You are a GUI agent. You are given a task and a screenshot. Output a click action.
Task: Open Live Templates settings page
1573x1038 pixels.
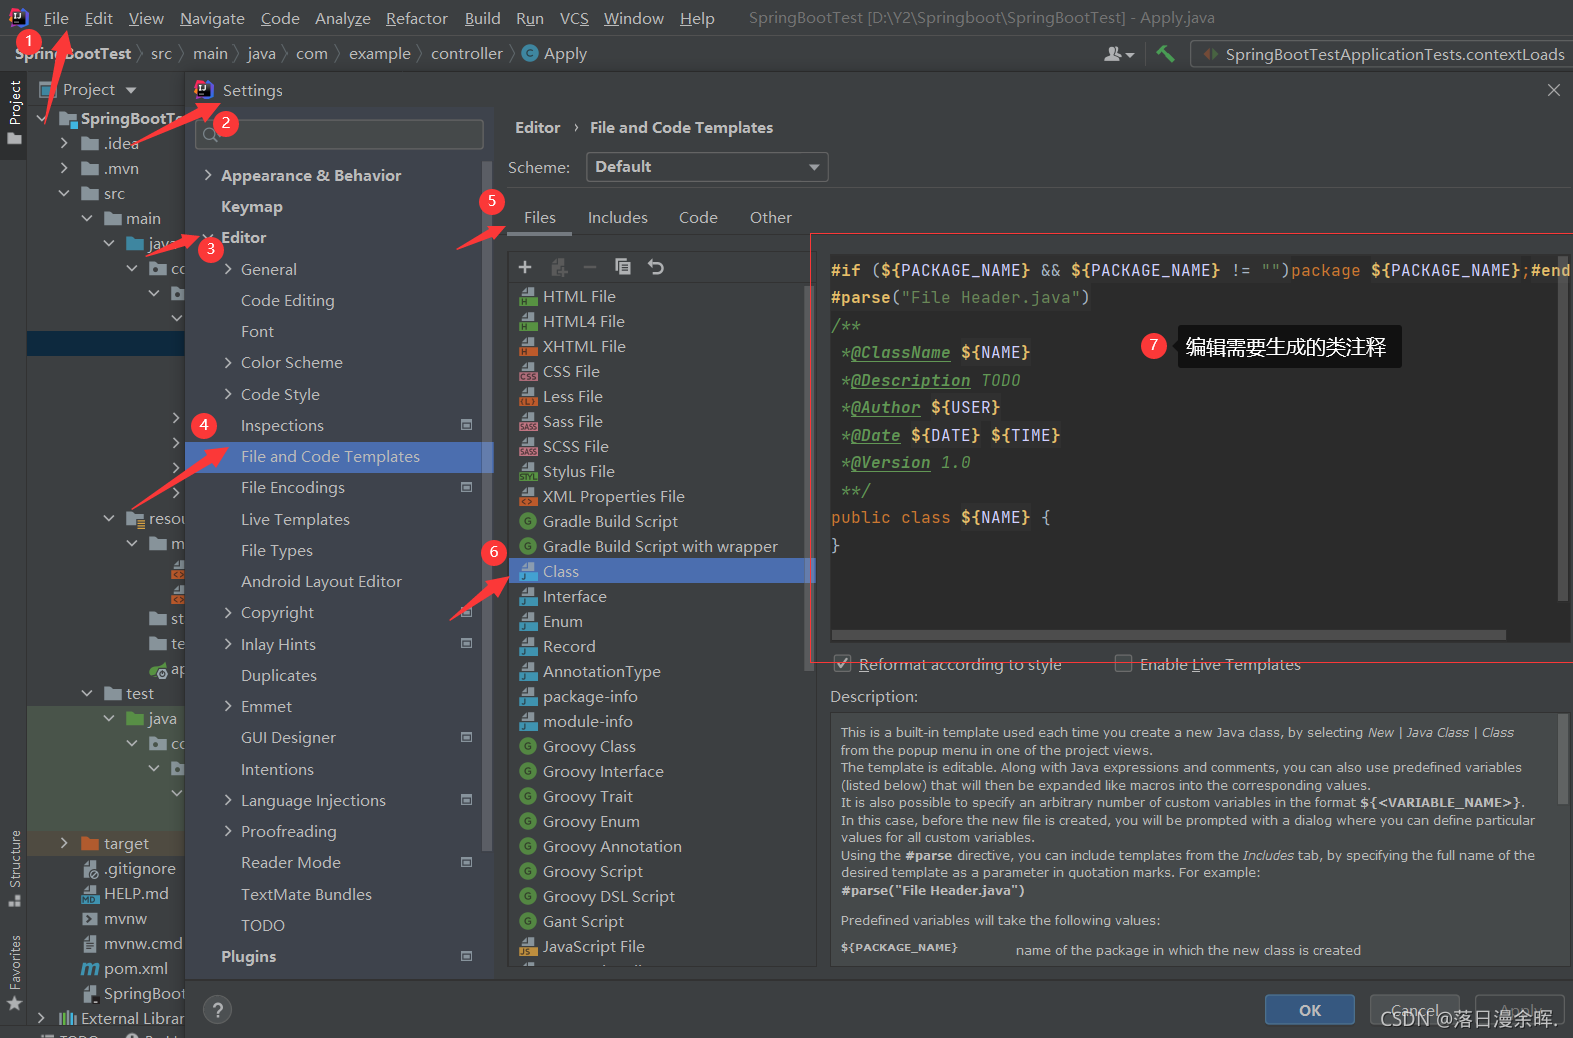295,519
